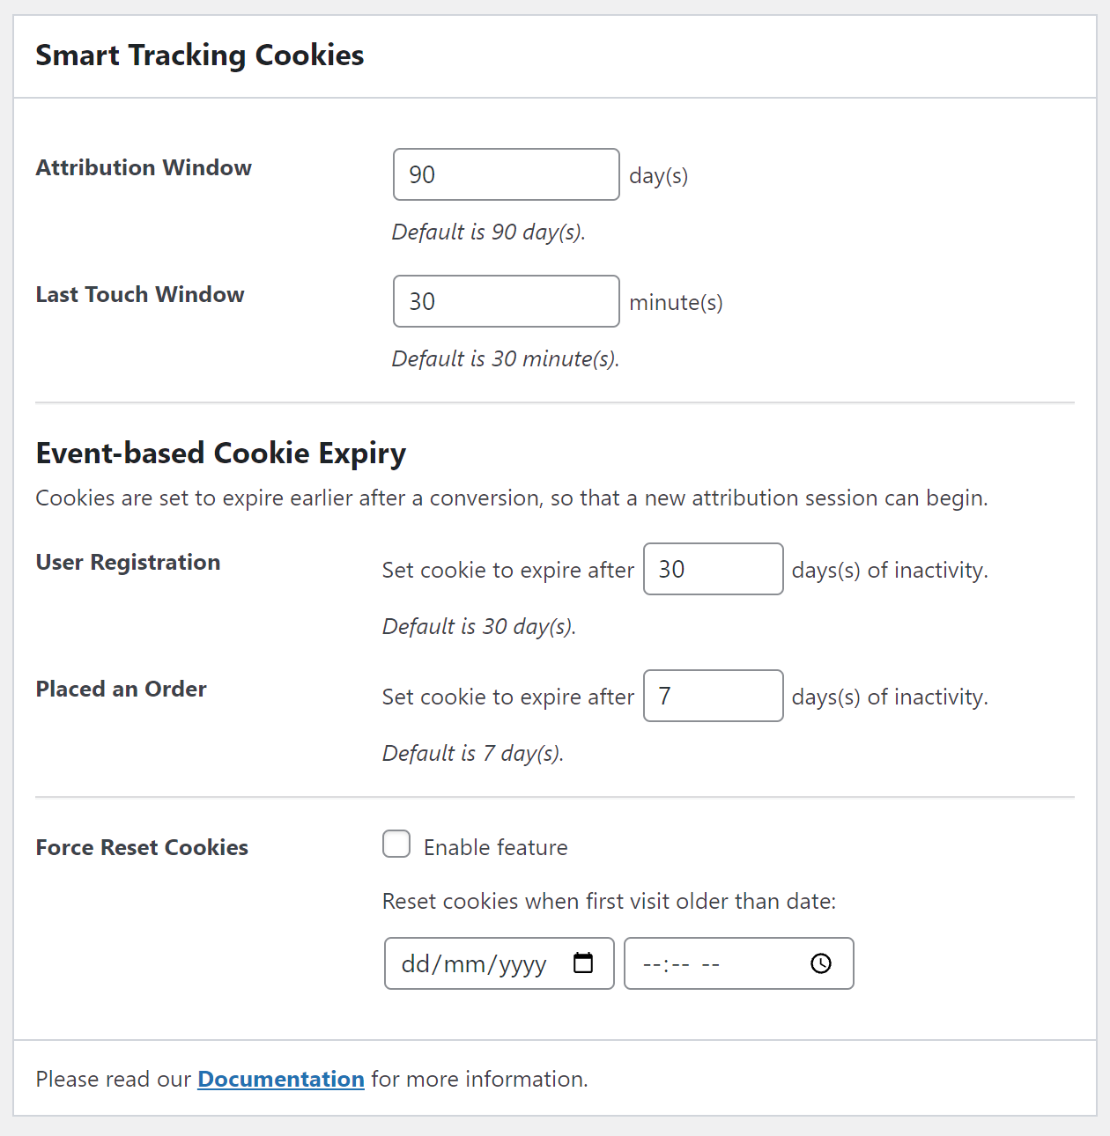Select the Placed an Order expiry field
Viewport: 1110px width, 1136px height.
(x=713, y=696)
